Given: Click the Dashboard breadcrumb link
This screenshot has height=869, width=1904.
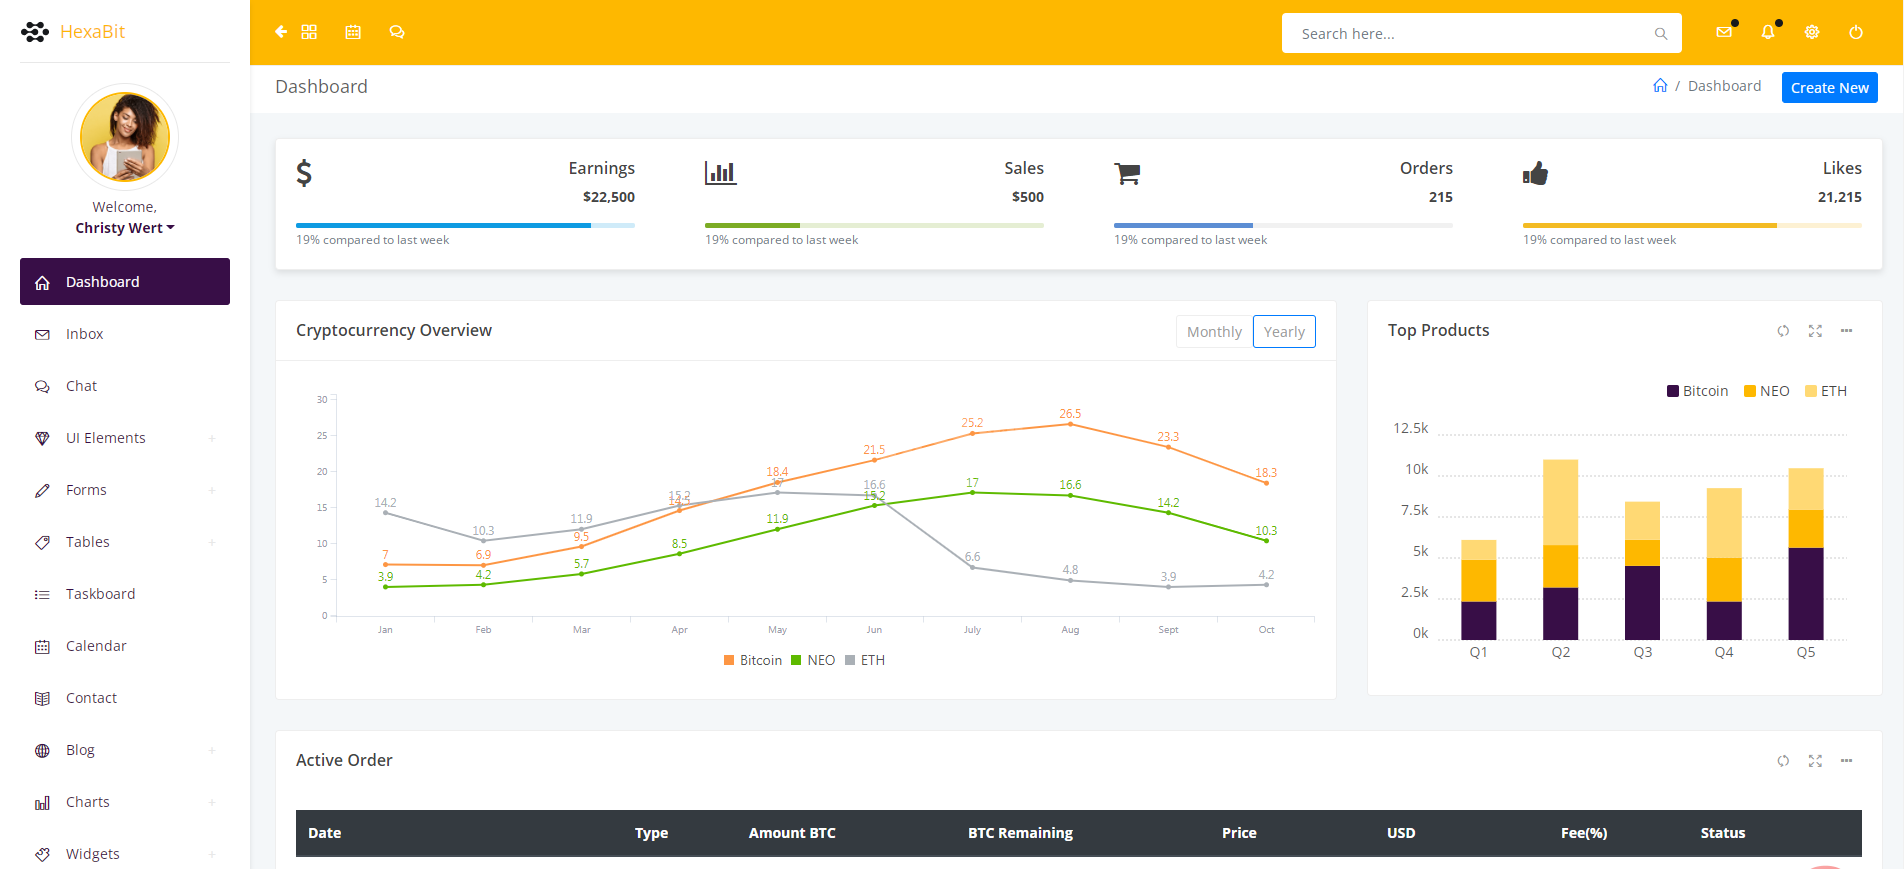Looking at the screenshot, I should tap(1724, 86).
